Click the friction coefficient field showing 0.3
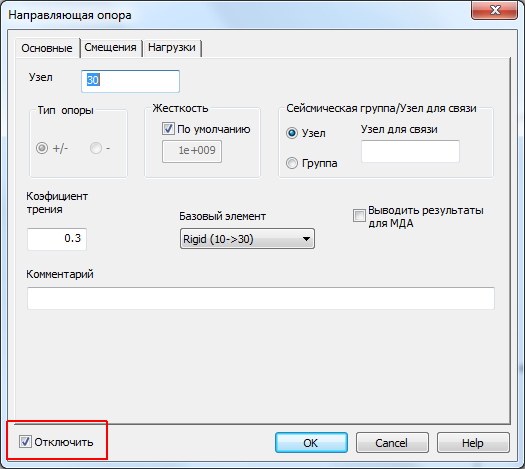The height and width of the screenshot is (469, 525). (57, 239)
